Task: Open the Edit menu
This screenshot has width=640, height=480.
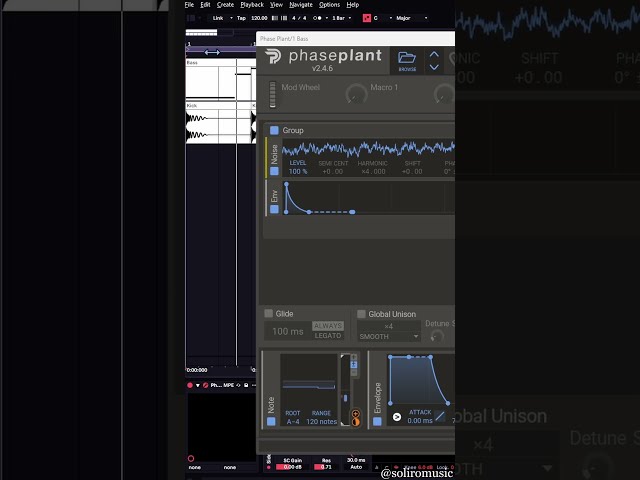Action: click(205, 4)
